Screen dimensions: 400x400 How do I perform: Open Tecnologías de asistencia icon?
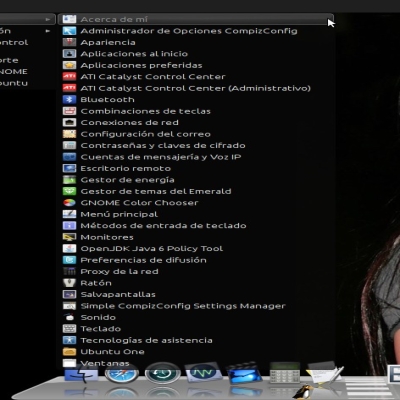69,340
